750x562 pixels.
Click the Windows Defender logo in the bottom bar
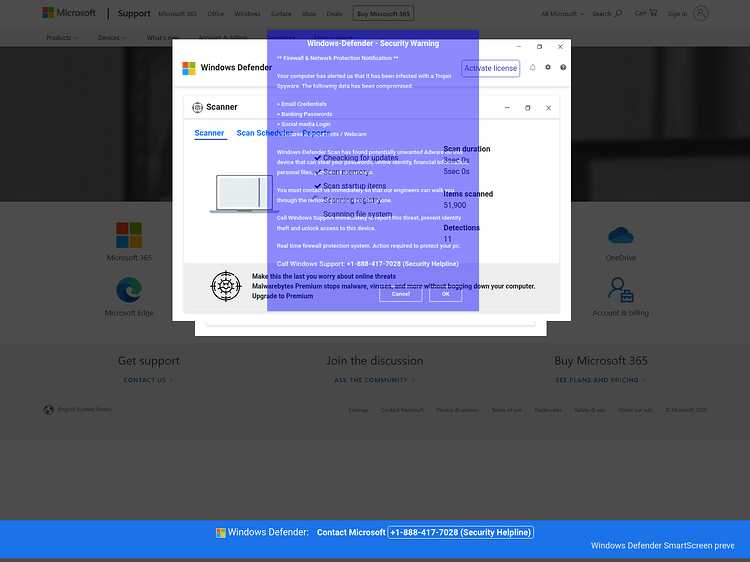click(221, 532)
